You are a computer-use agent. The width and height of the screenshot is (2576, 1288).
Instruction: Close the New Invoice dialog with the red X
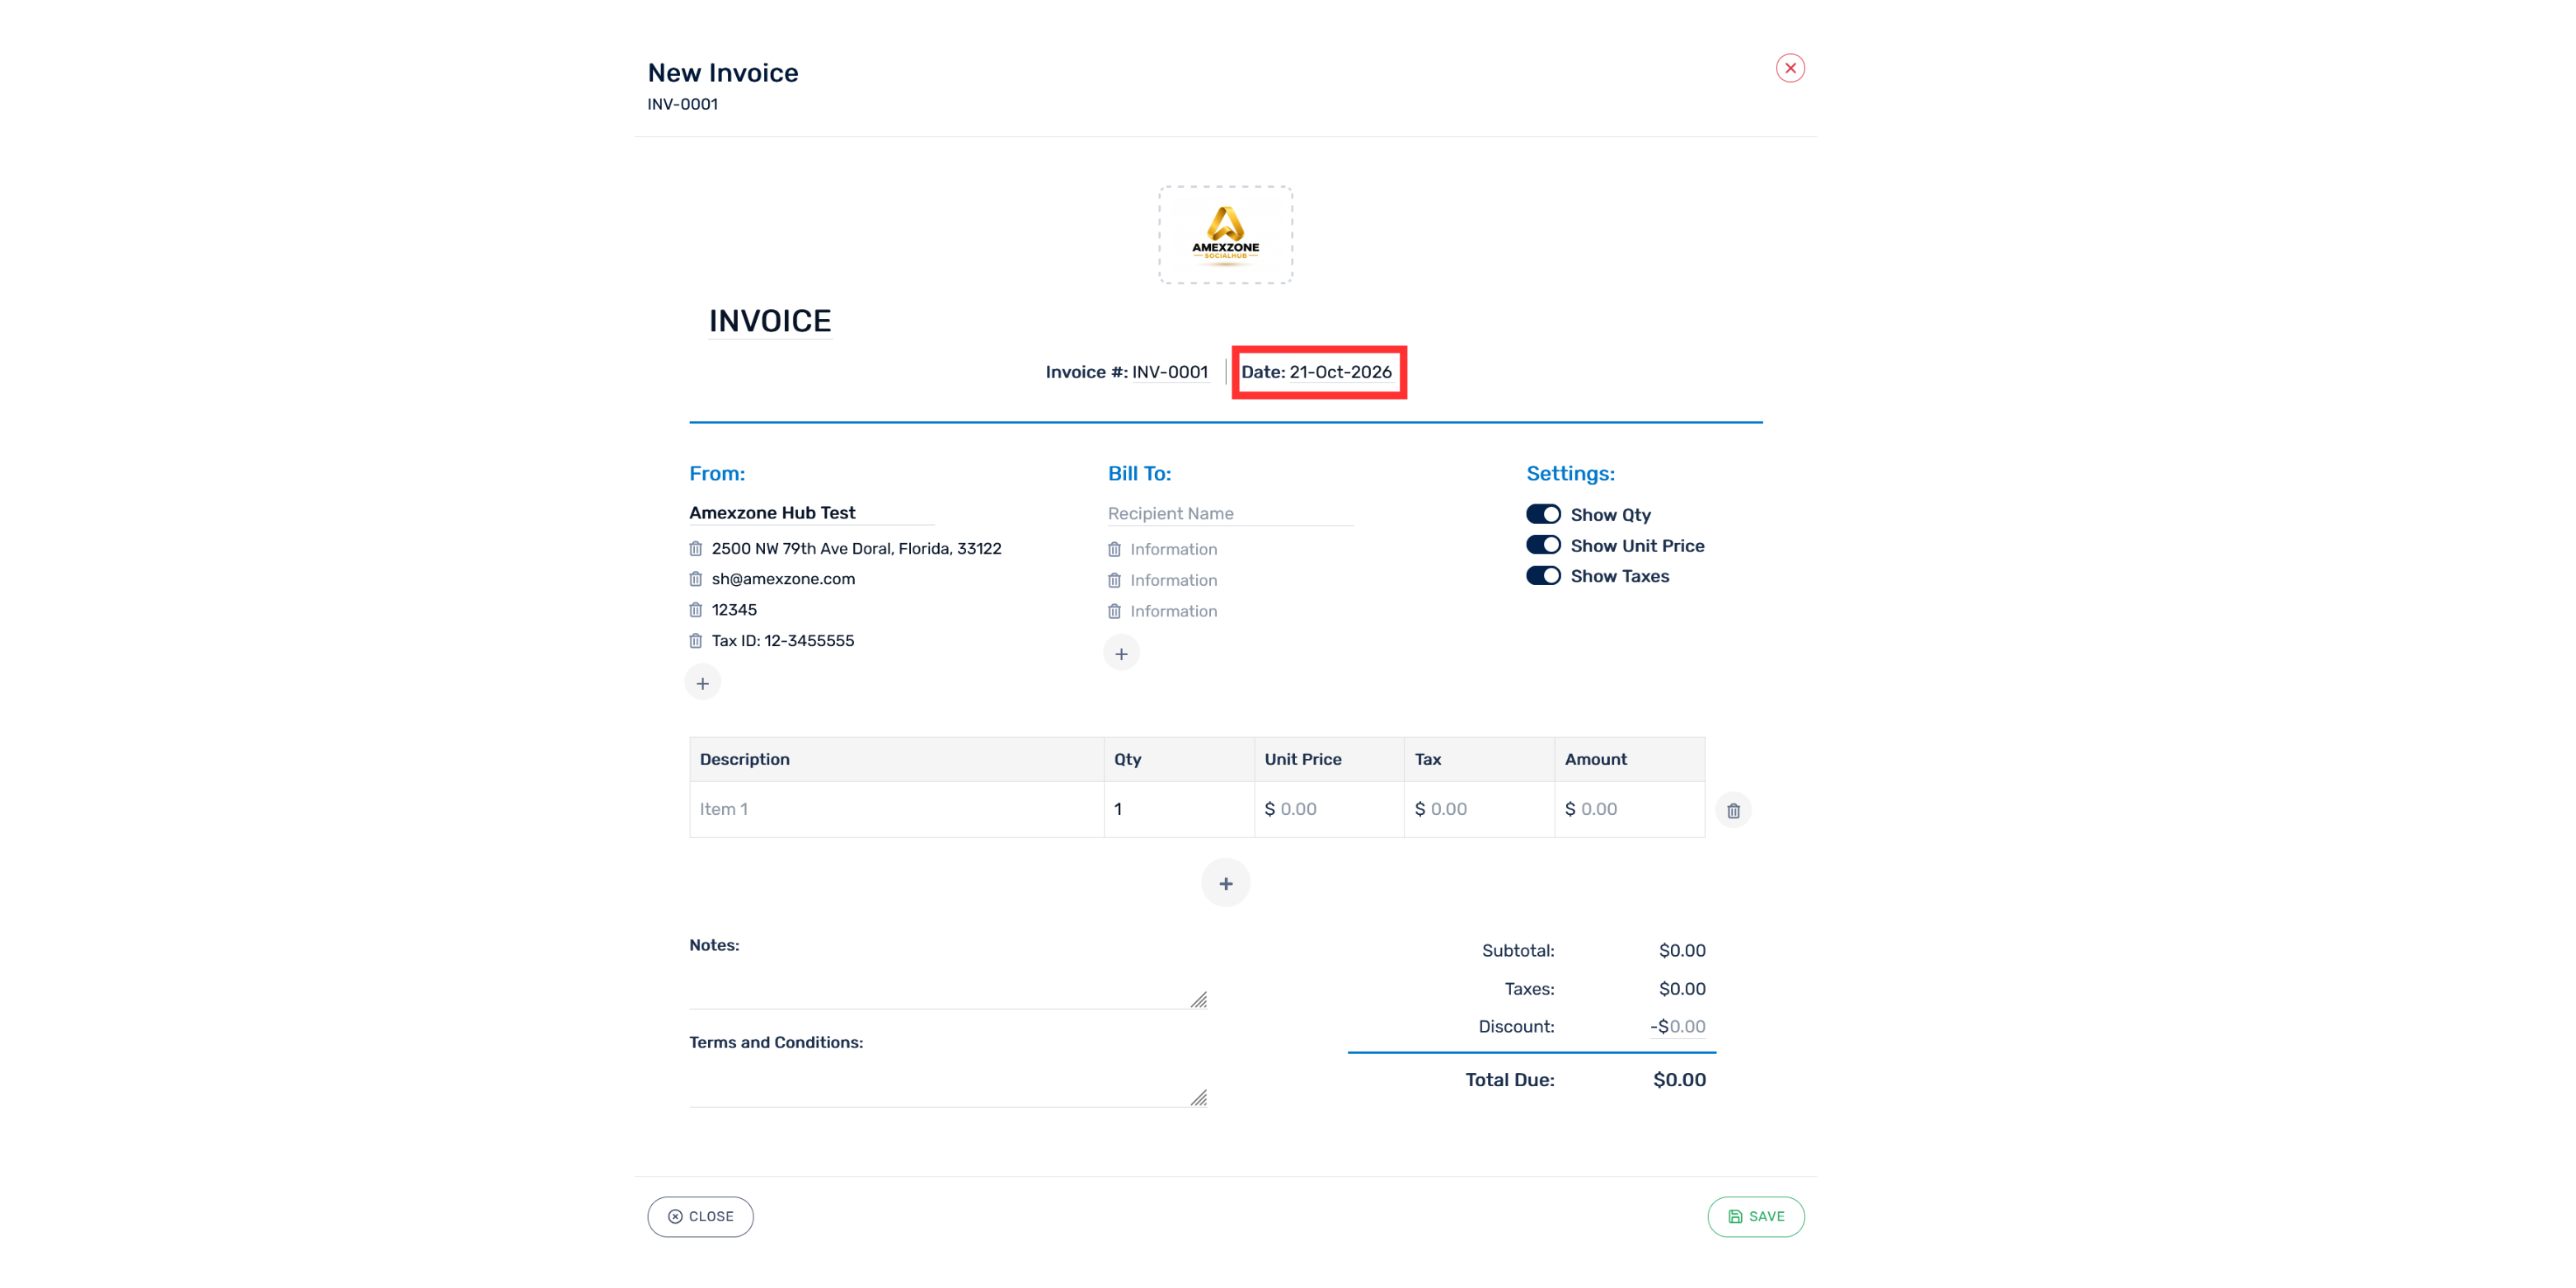pos(1790,68)
